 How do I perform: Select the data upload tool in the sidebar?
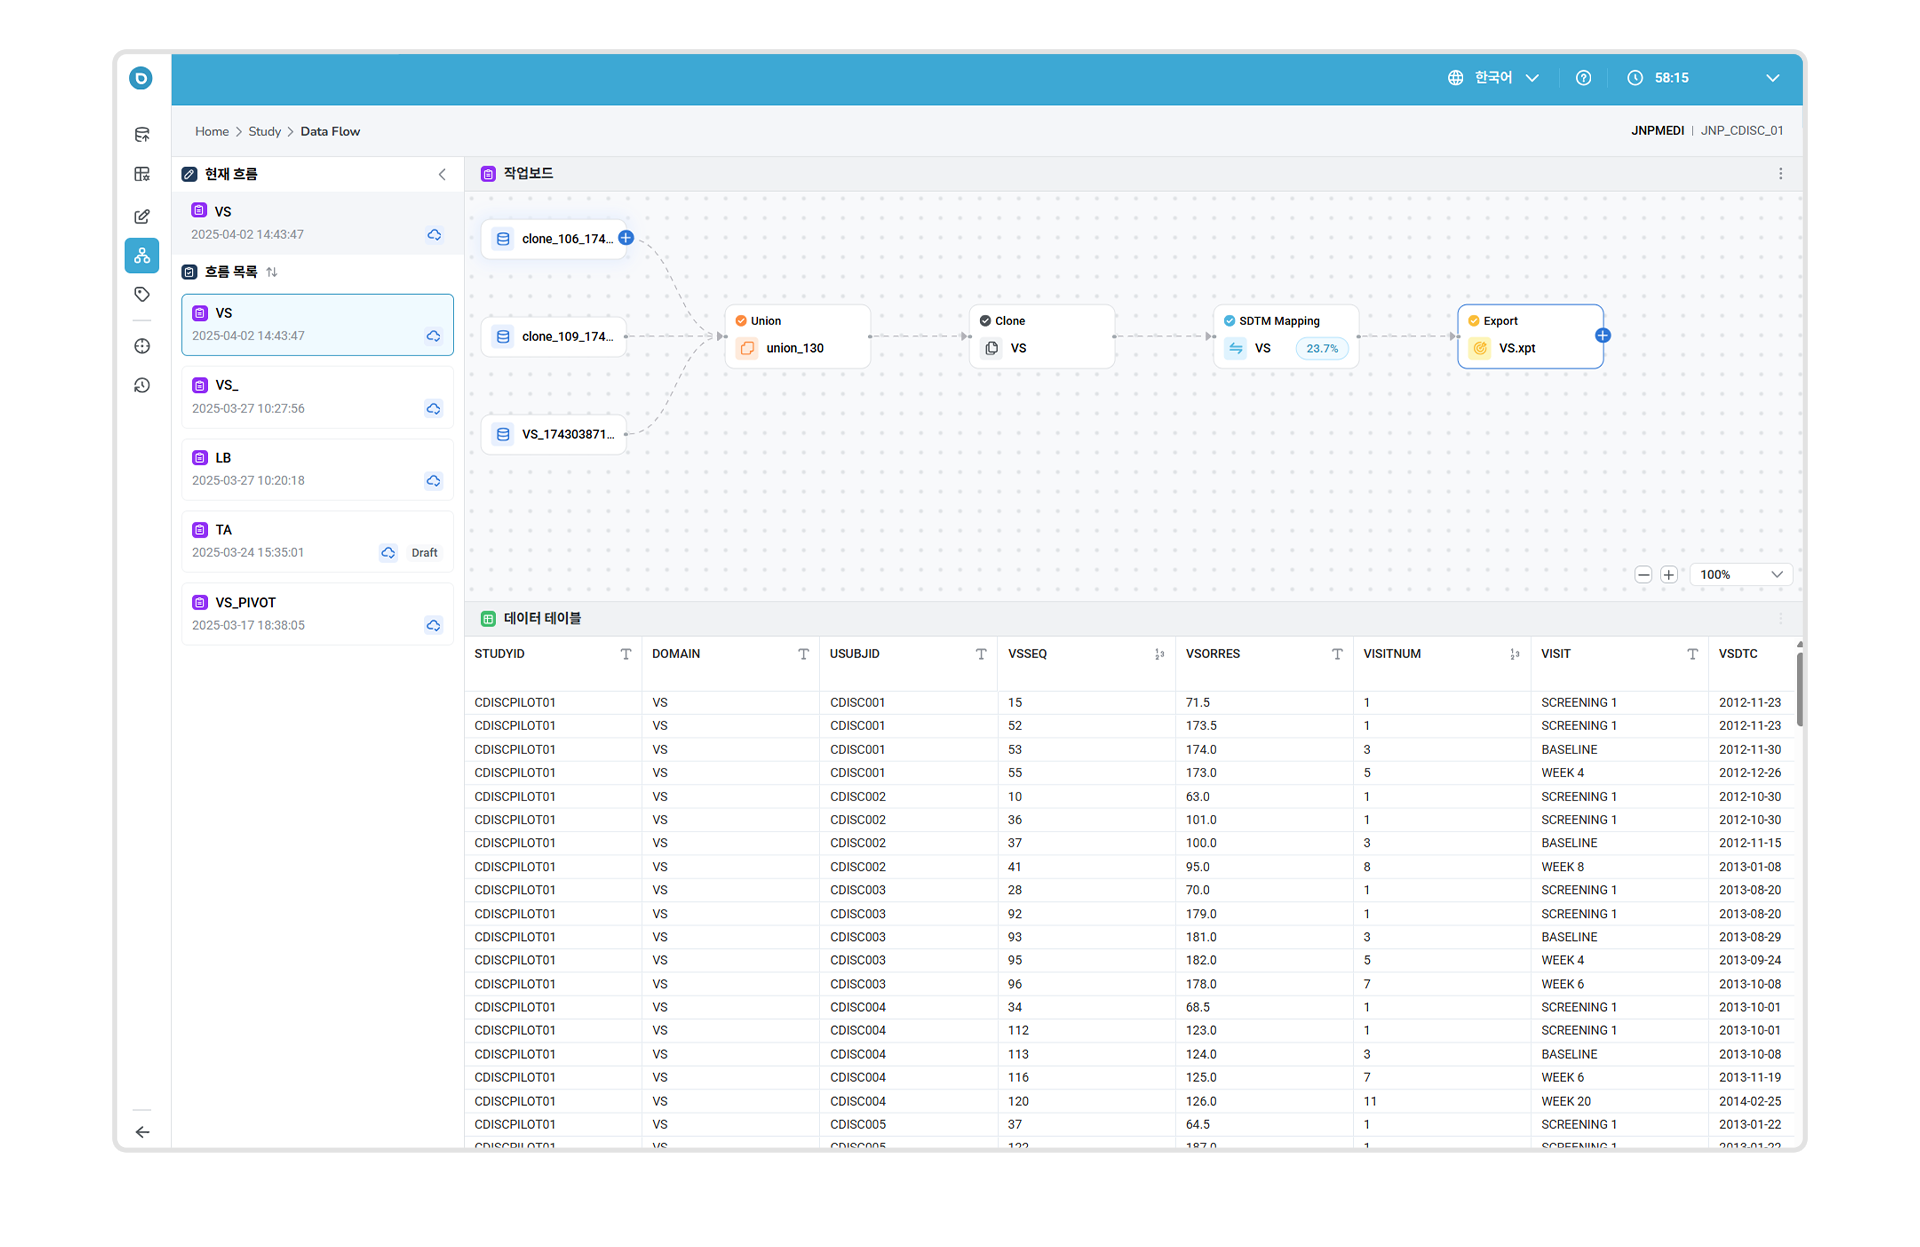pyautogui.click(x=142, y=133)
